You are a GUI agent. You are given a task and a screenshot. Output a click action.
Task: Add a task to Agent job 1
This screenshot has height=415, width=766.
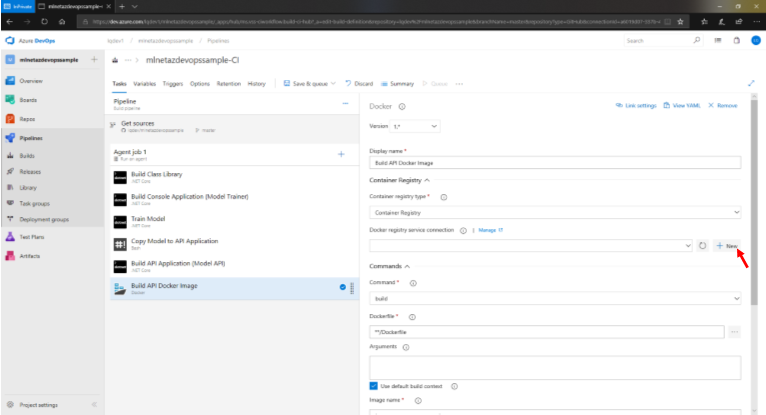point(341,154)
